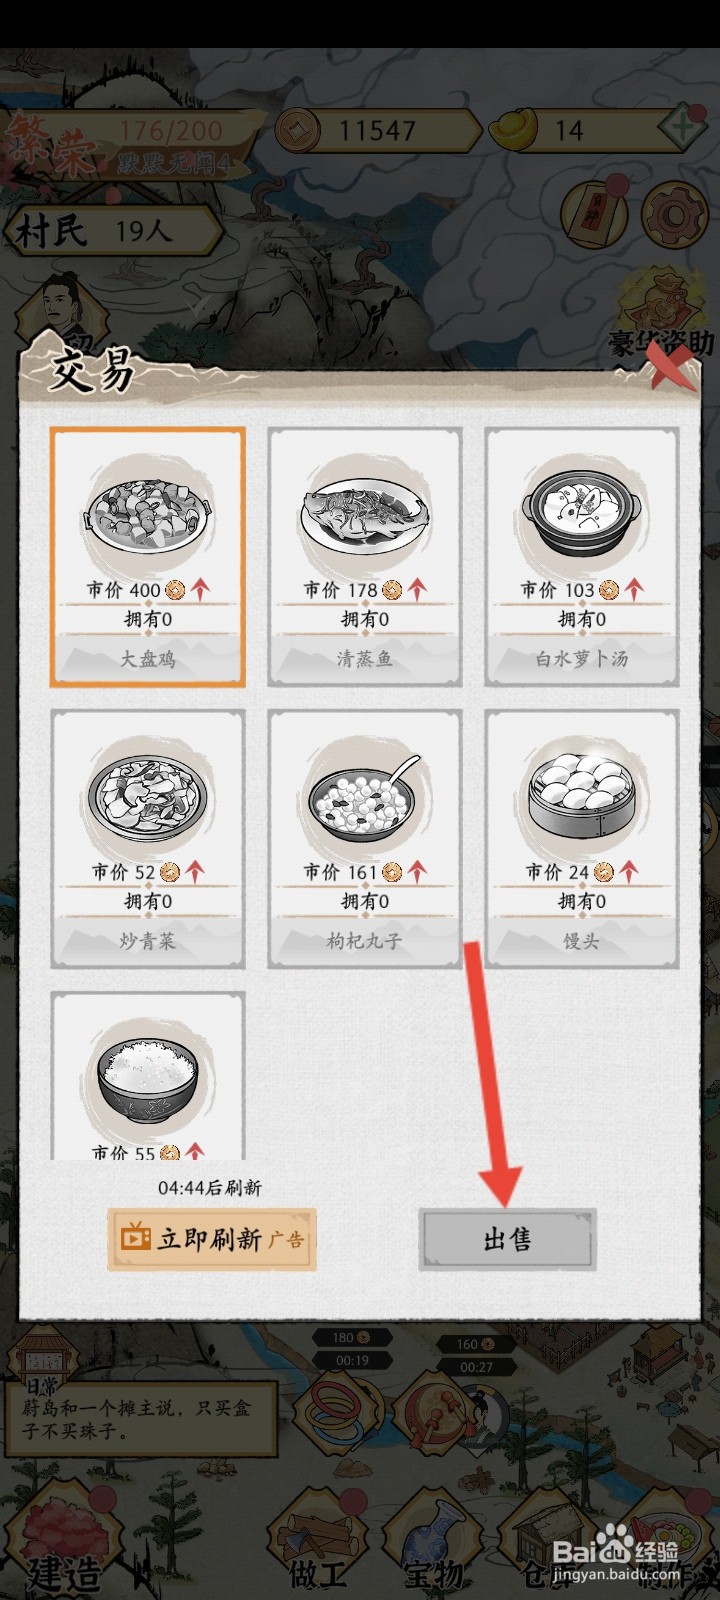Add gold ingots with plus icon
Image resolution: width=720 pixels, height=1600 pixels.
(682, 130)
